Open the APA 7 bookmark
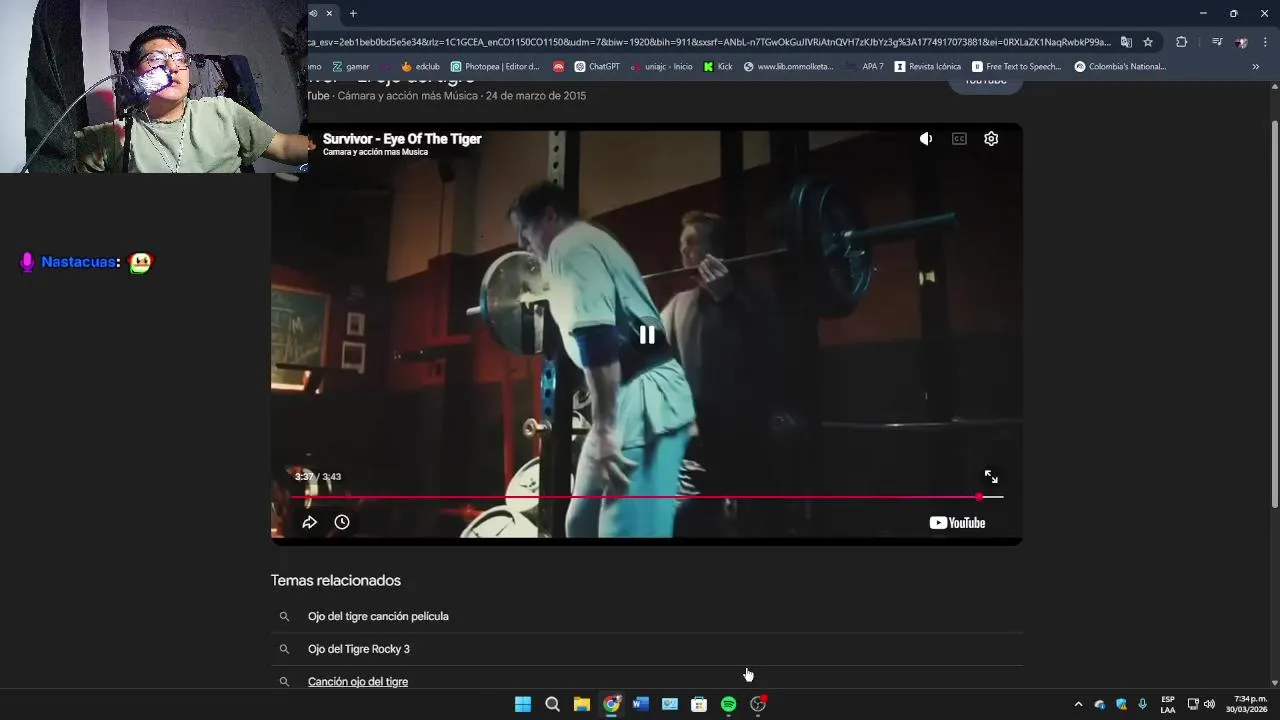Image resolution: width=1280 pixels, height=720 pixels. click(866, 67)
